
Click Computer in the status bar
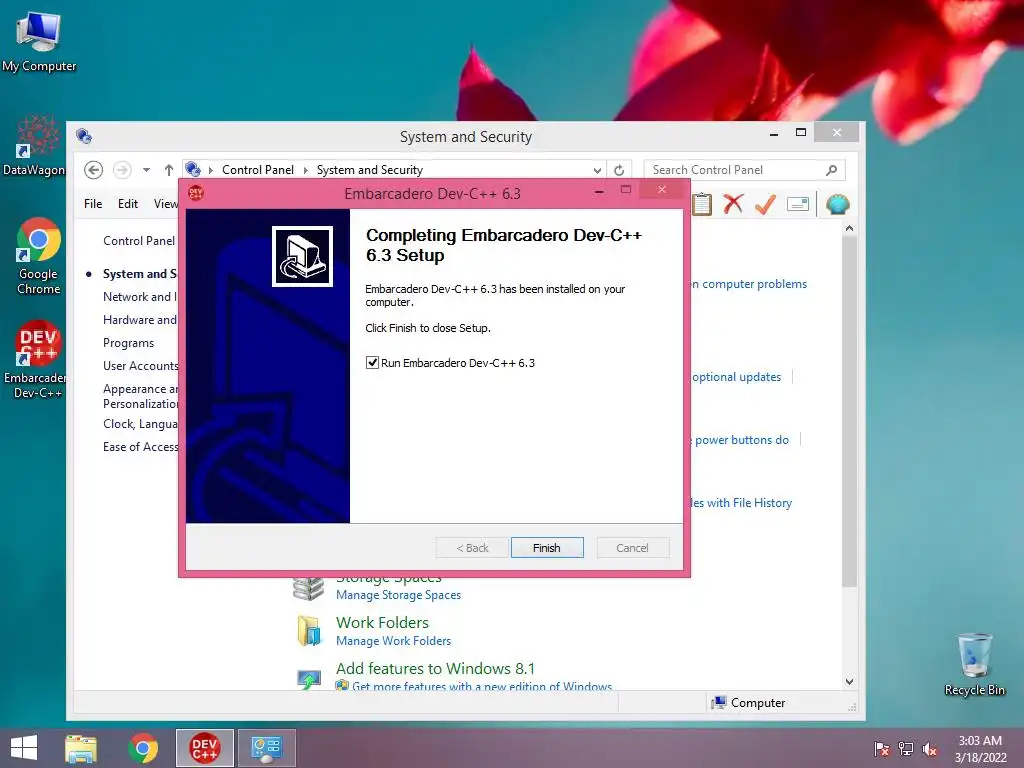[748, 703]
